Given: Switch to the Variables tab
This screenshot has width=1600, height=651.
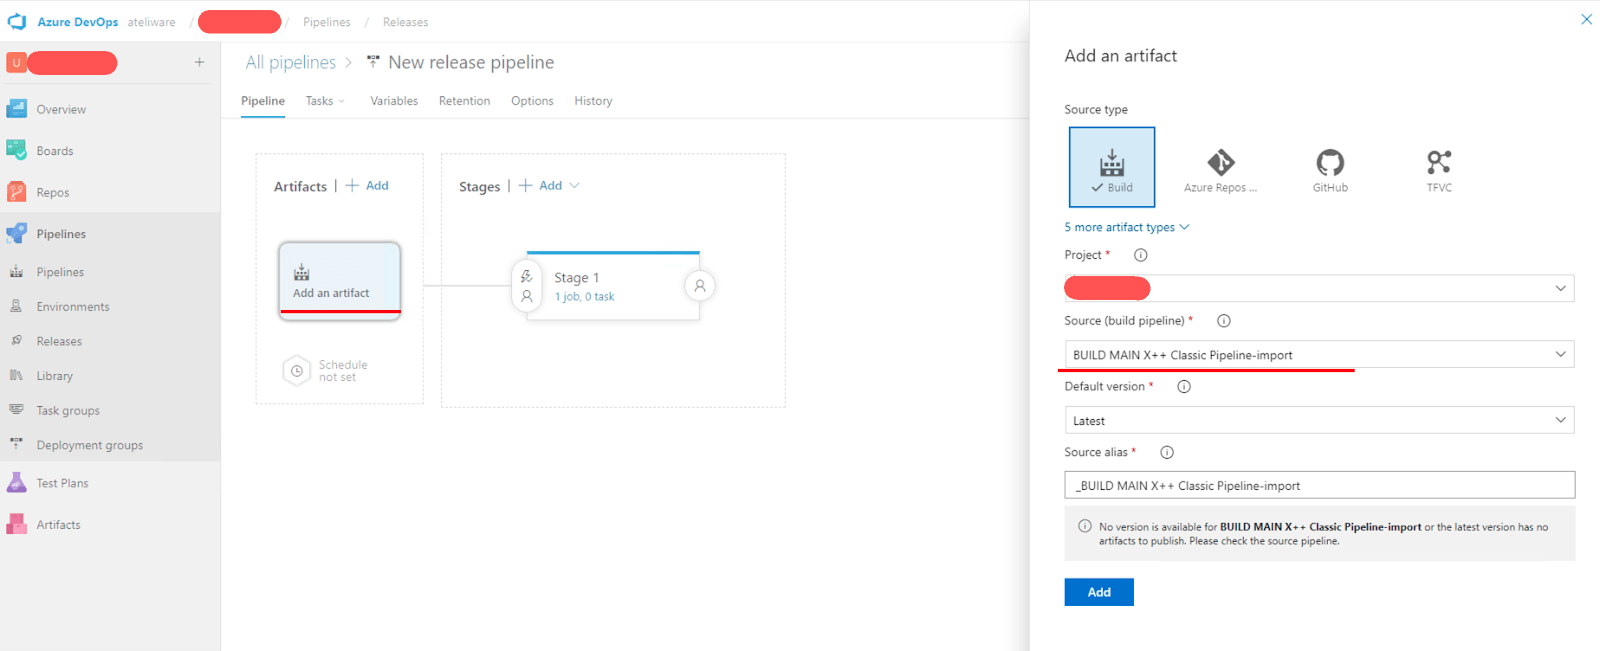Looking at the screenshot, I should [394, 101].
